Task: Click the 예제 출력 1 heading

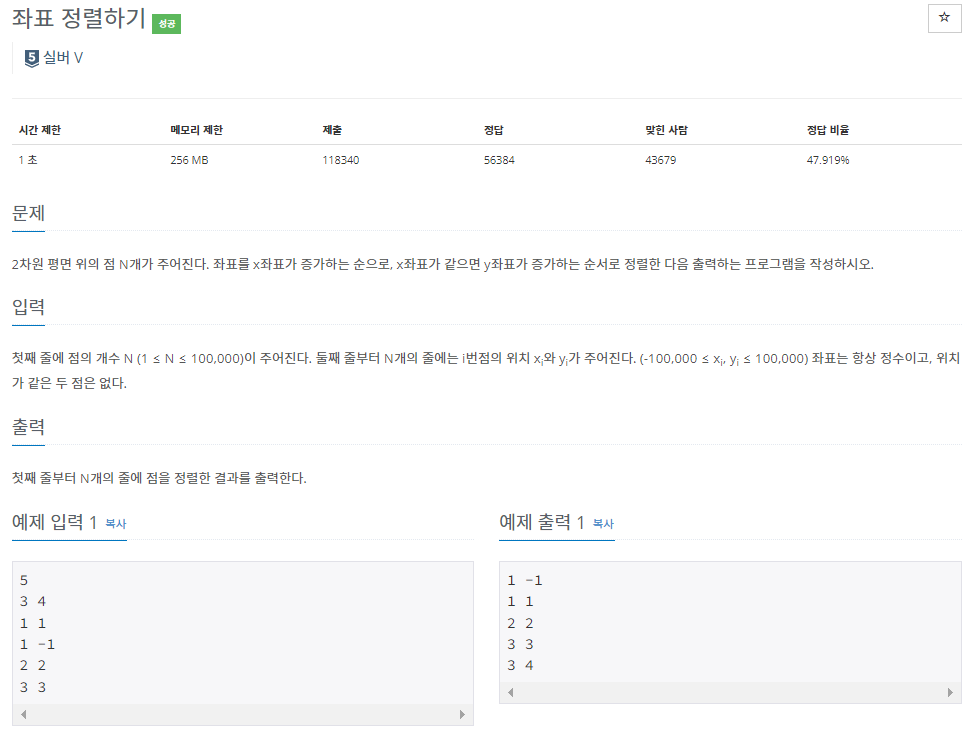Action: pos(542,522)
